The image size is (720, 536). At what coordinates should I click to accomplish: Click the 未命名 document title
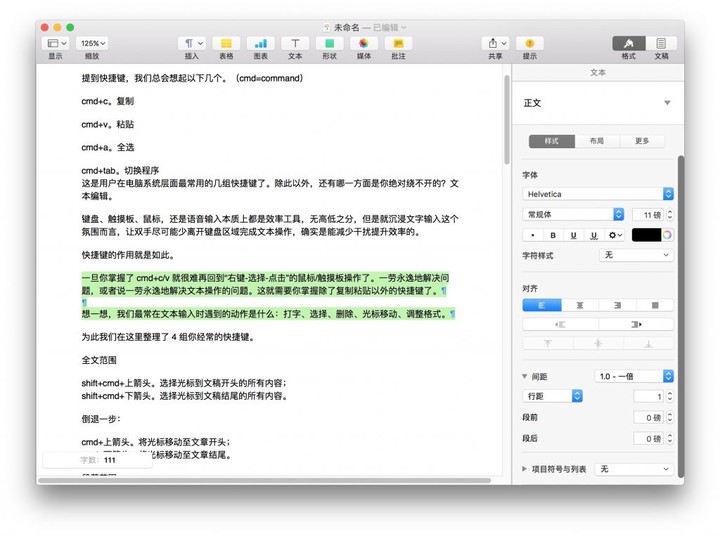point(346,28)
